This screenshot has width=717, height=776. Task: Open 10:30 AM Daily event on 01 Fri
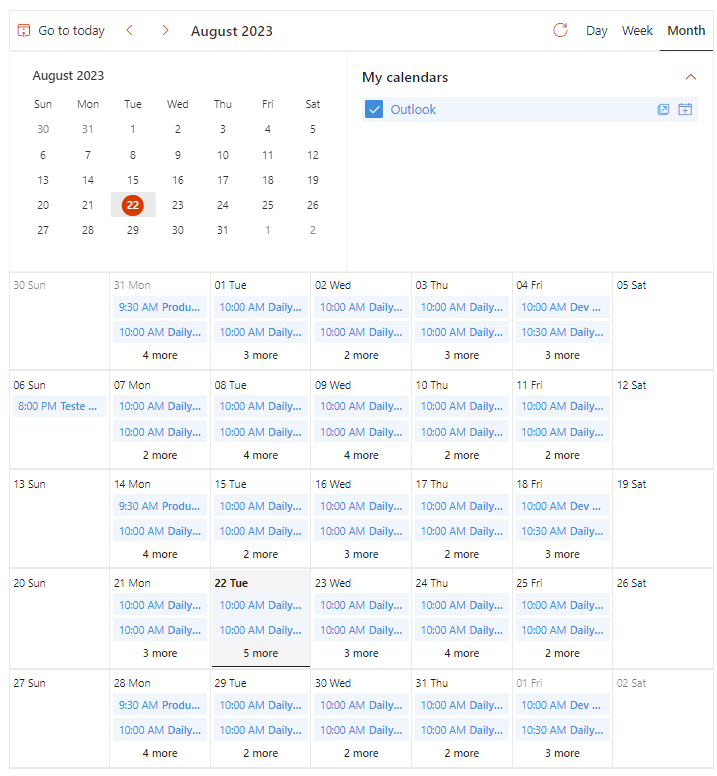[562, 730]
